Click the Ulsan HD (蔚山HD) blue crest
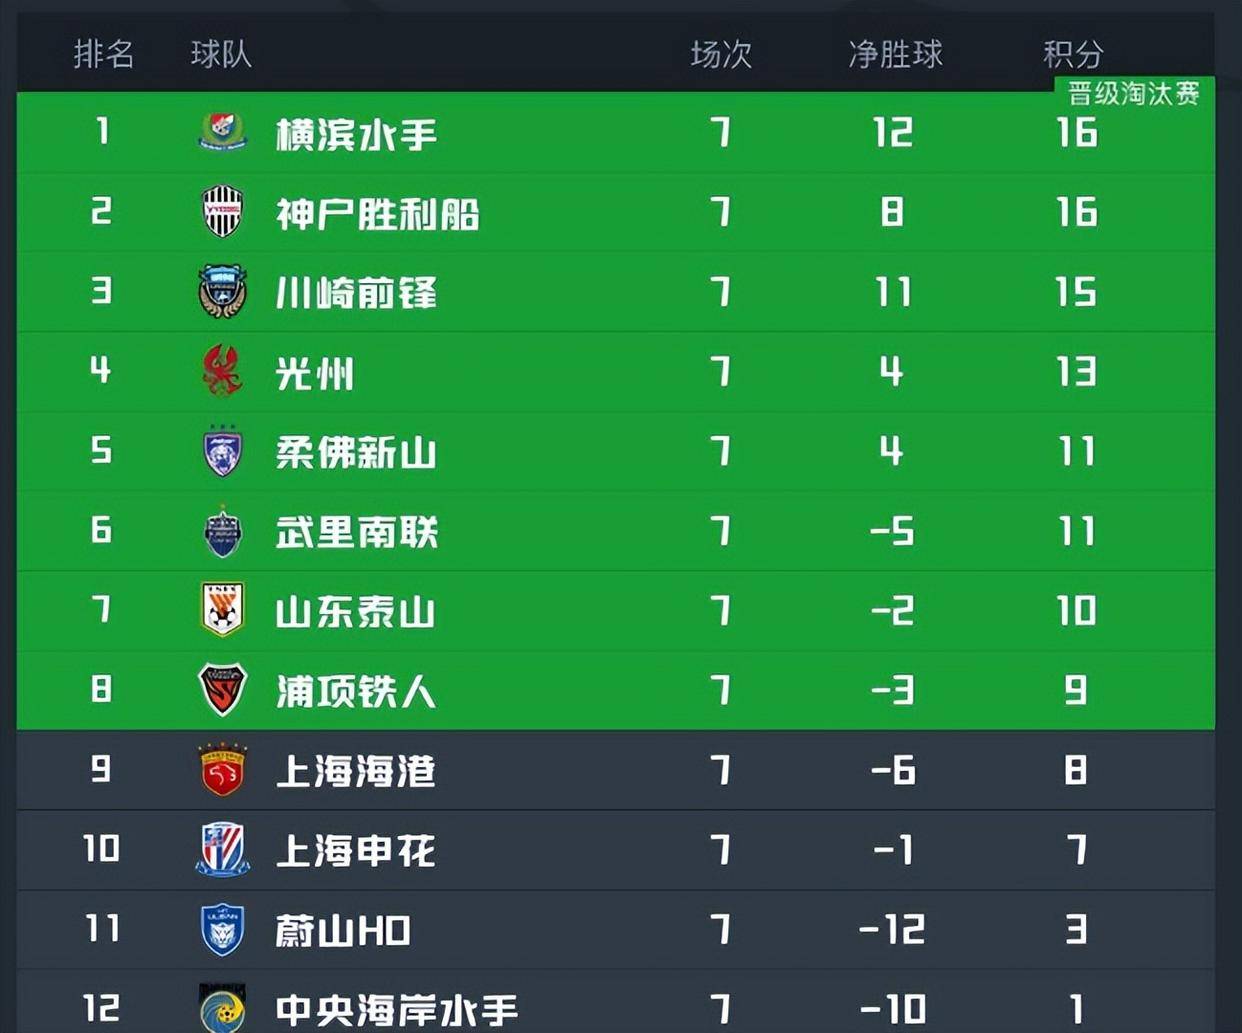The width and height of the screenshot is (1242, 1033). tap(222, 930)
